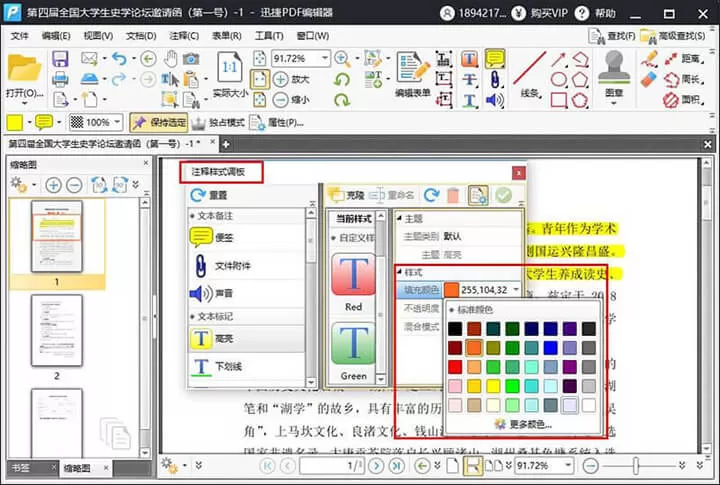
Task: Pick the bright red color swatch
Action: (x=455, y=367)
